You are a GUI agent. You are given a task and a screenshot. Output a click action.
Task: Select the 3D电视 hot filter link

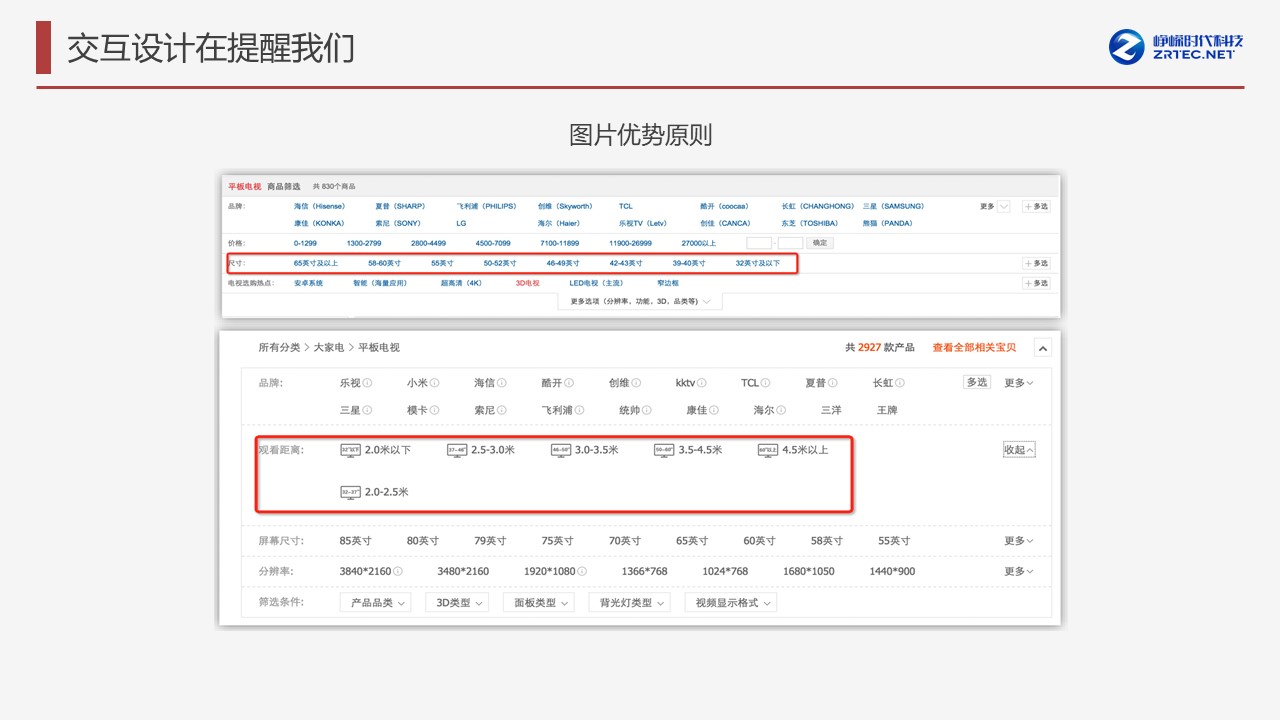tap(527, 283)
